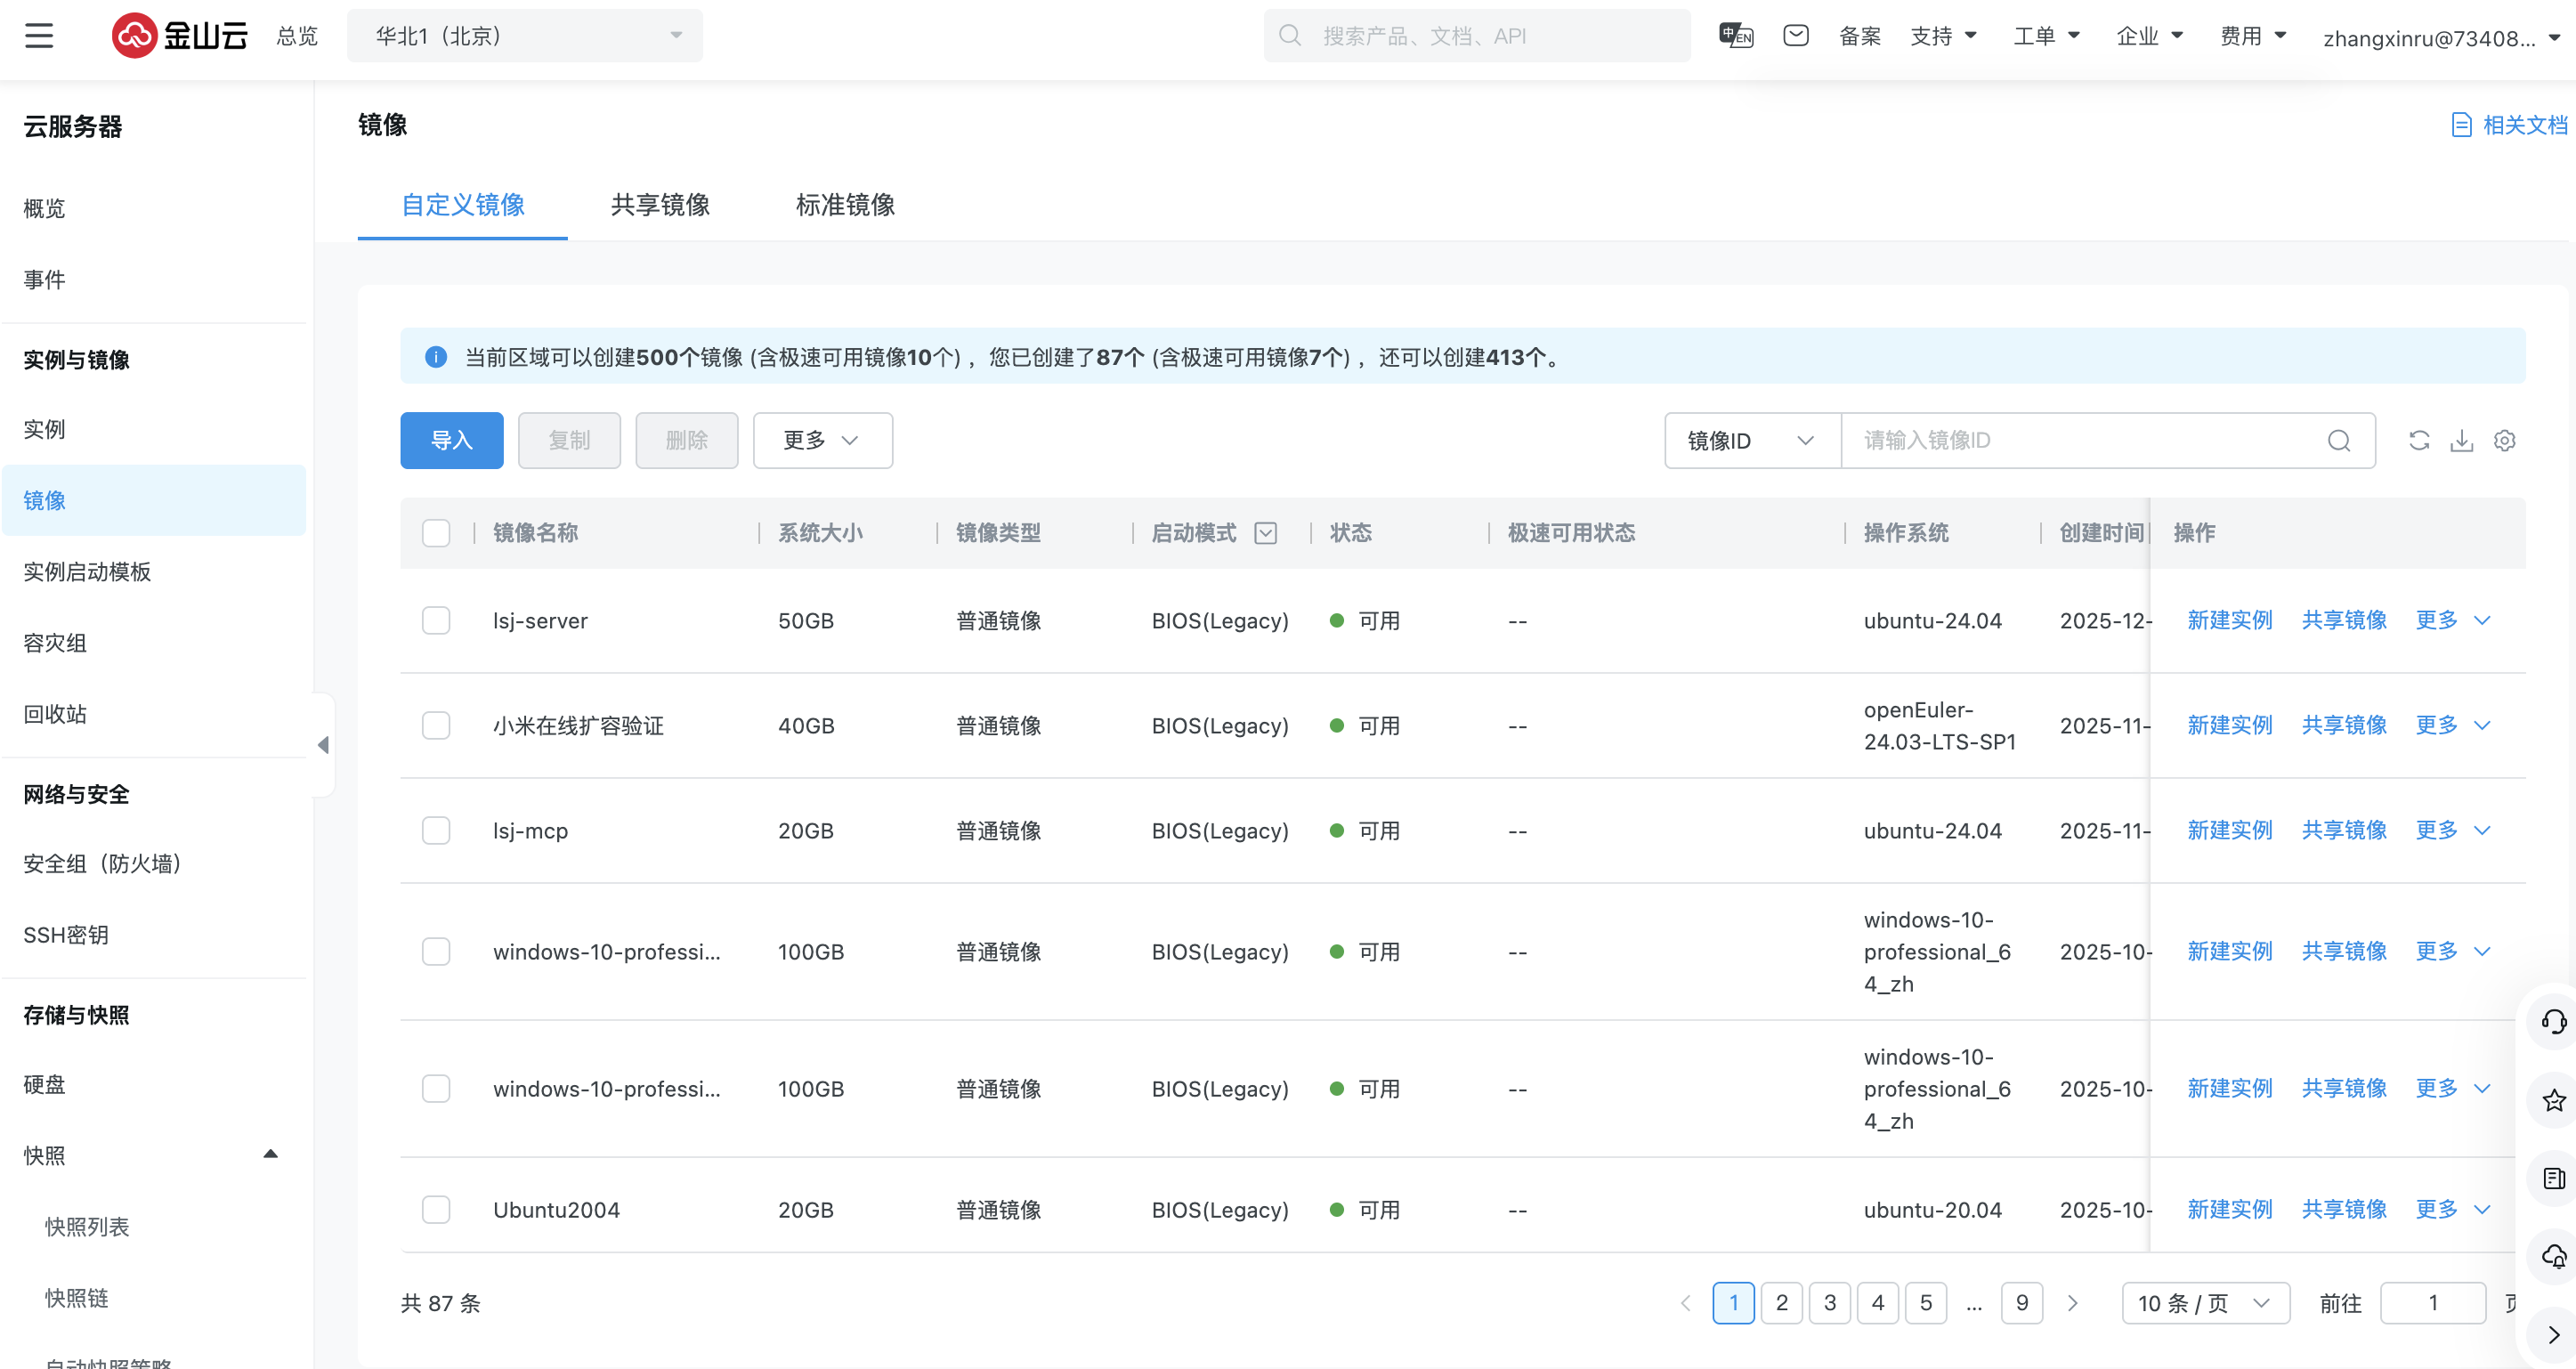Open the 华北1（北京） region dropdown
The image size is (2576, 1369).
(524, 36)
